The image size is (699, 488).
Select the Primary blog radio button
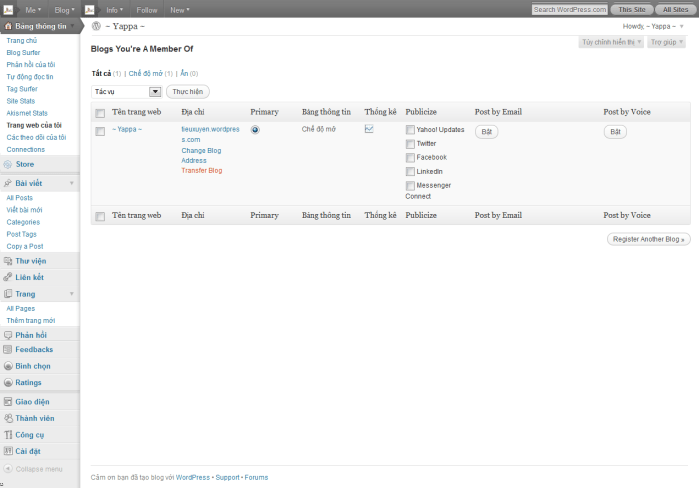(255, 130)
